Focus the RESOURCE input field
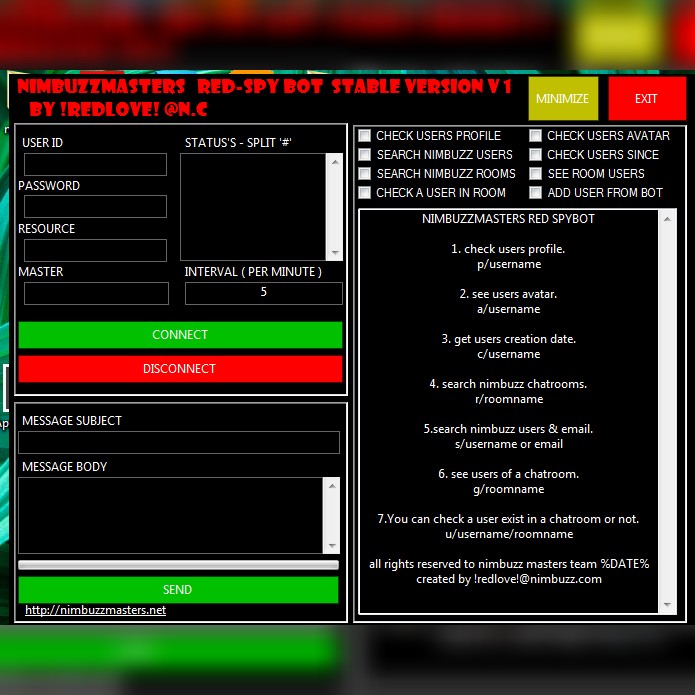The image size is (695, 695). coord(95,250)
